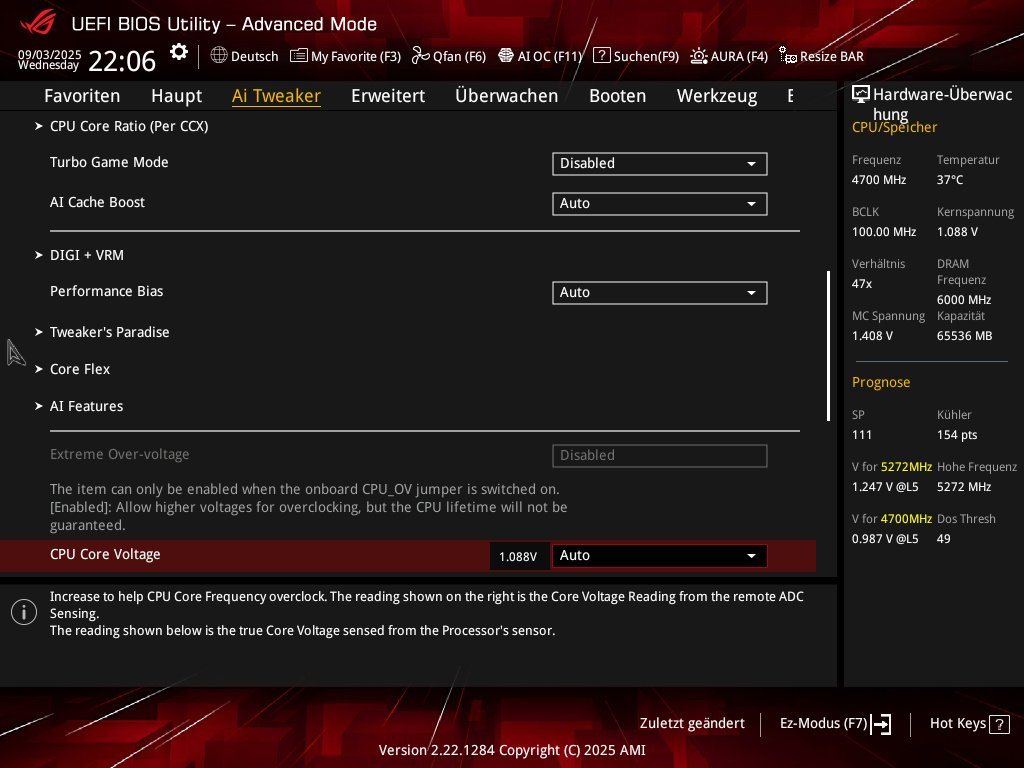
Task: Click the Qfan fan icon
Action: pos(421,56)
